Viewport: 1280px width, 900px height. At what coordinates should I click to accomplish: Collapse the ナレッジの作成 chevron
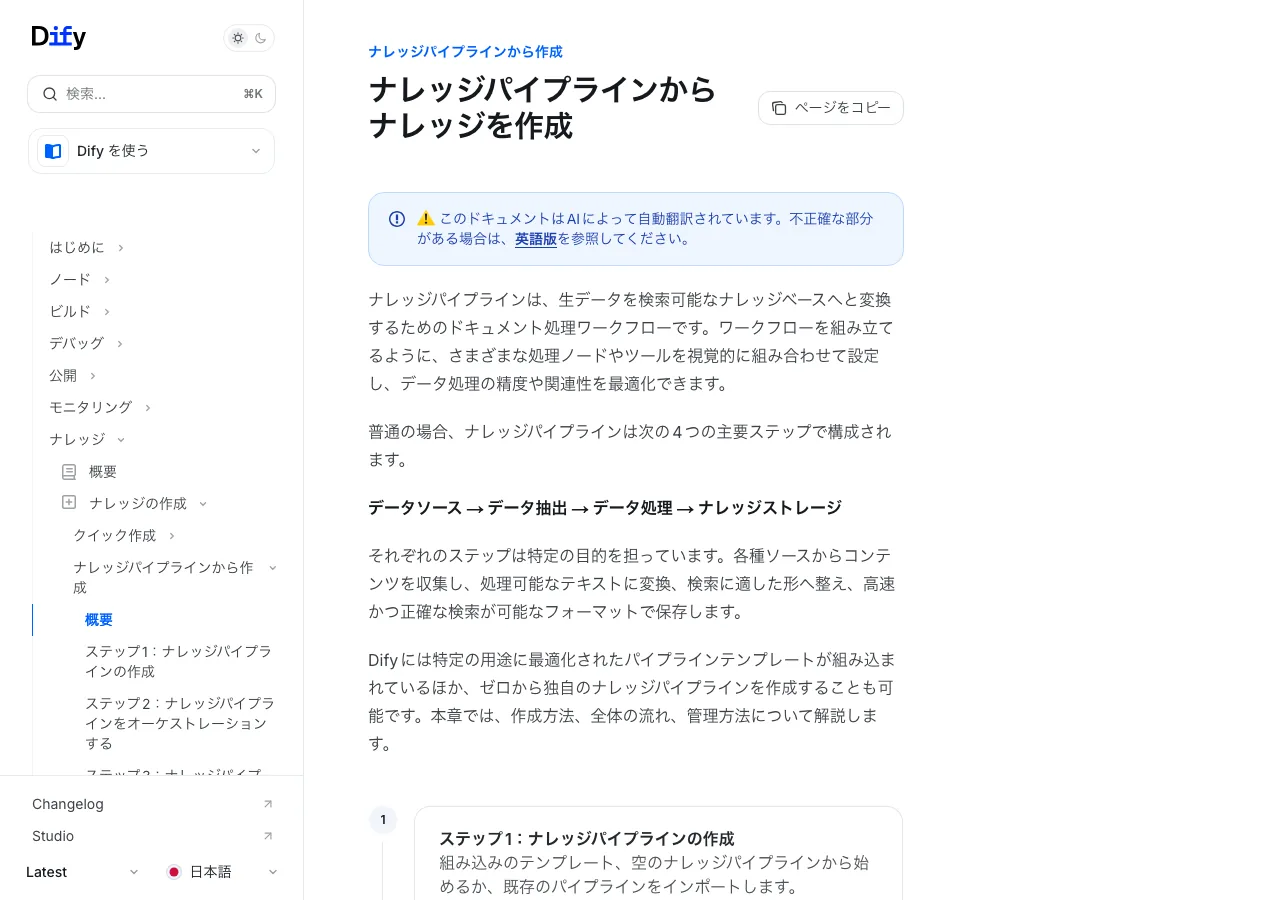point(202,503)
